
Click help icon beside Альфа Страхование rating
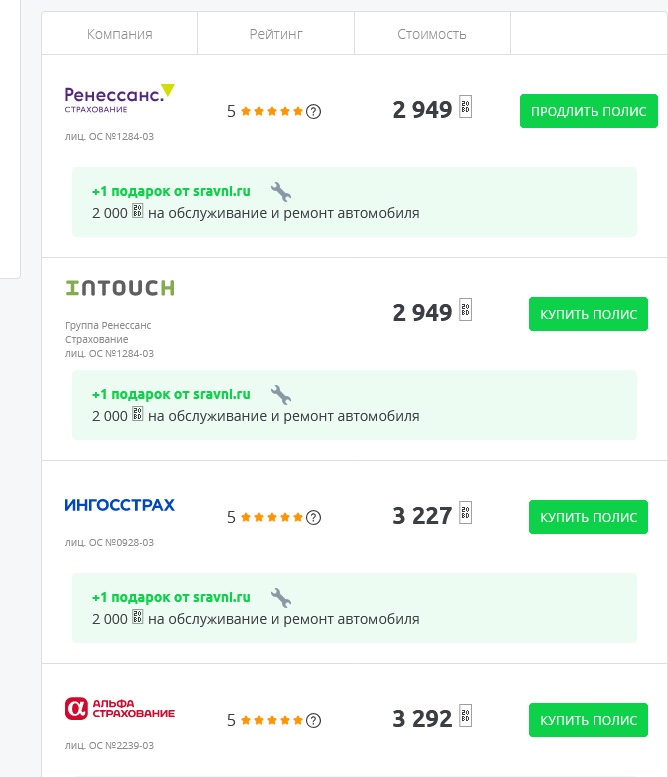[x=314, y=720]
